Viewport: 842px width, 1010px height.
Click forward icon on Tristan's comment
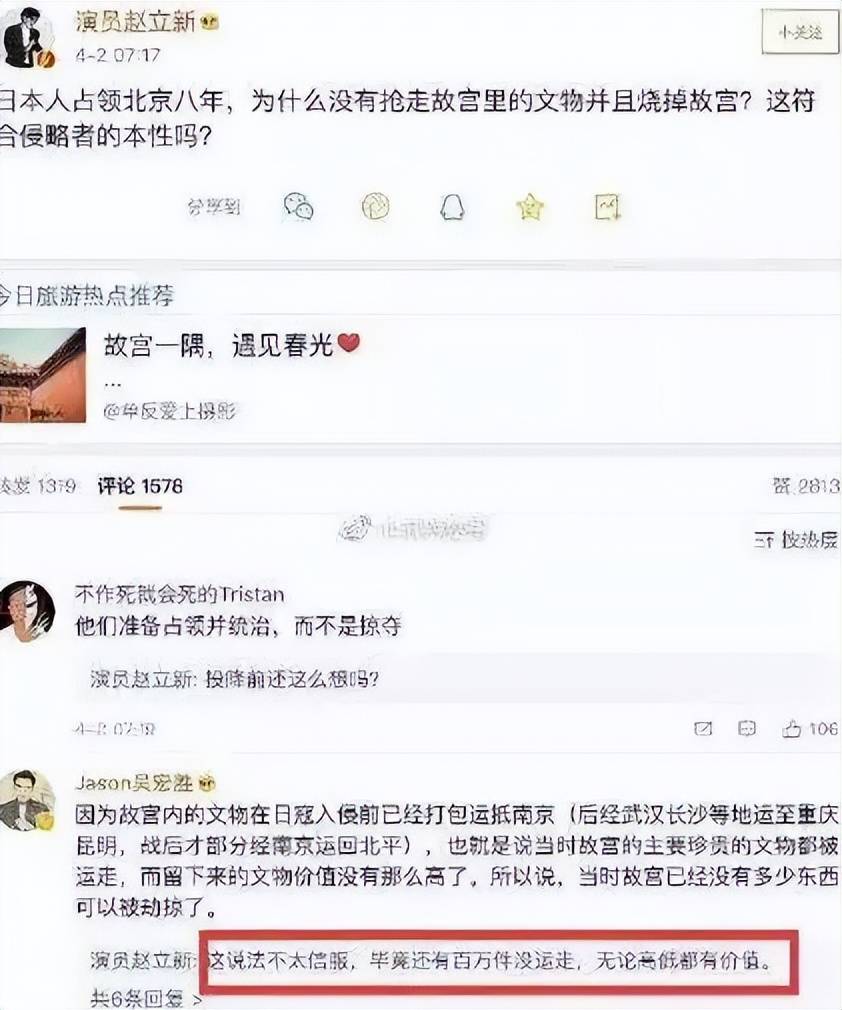pos(703,729)
